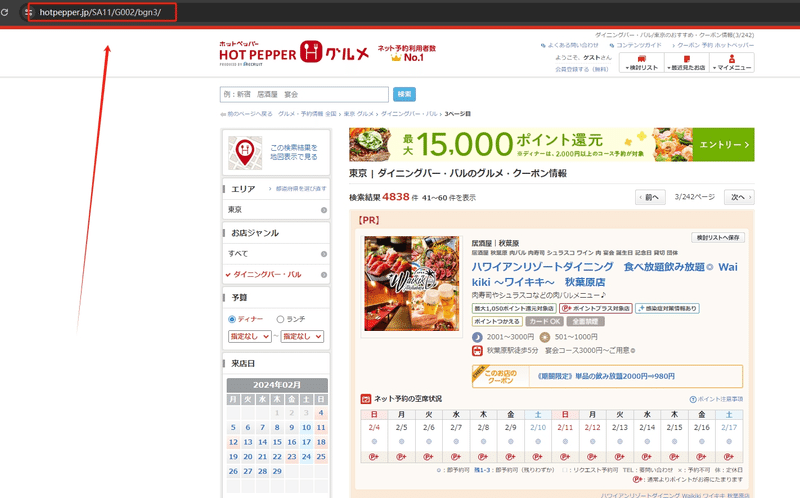Expand the 東京 area row
This screenshot has width=800, height=498.
point(277,210)
